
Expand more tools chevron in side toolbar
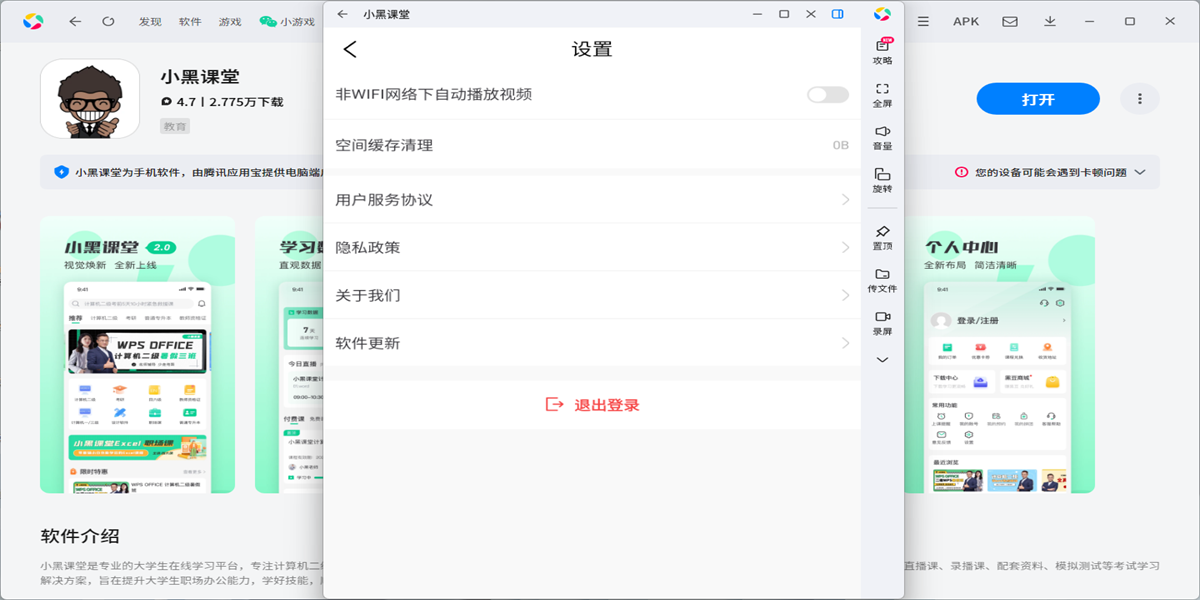click(x=882, y=360)
